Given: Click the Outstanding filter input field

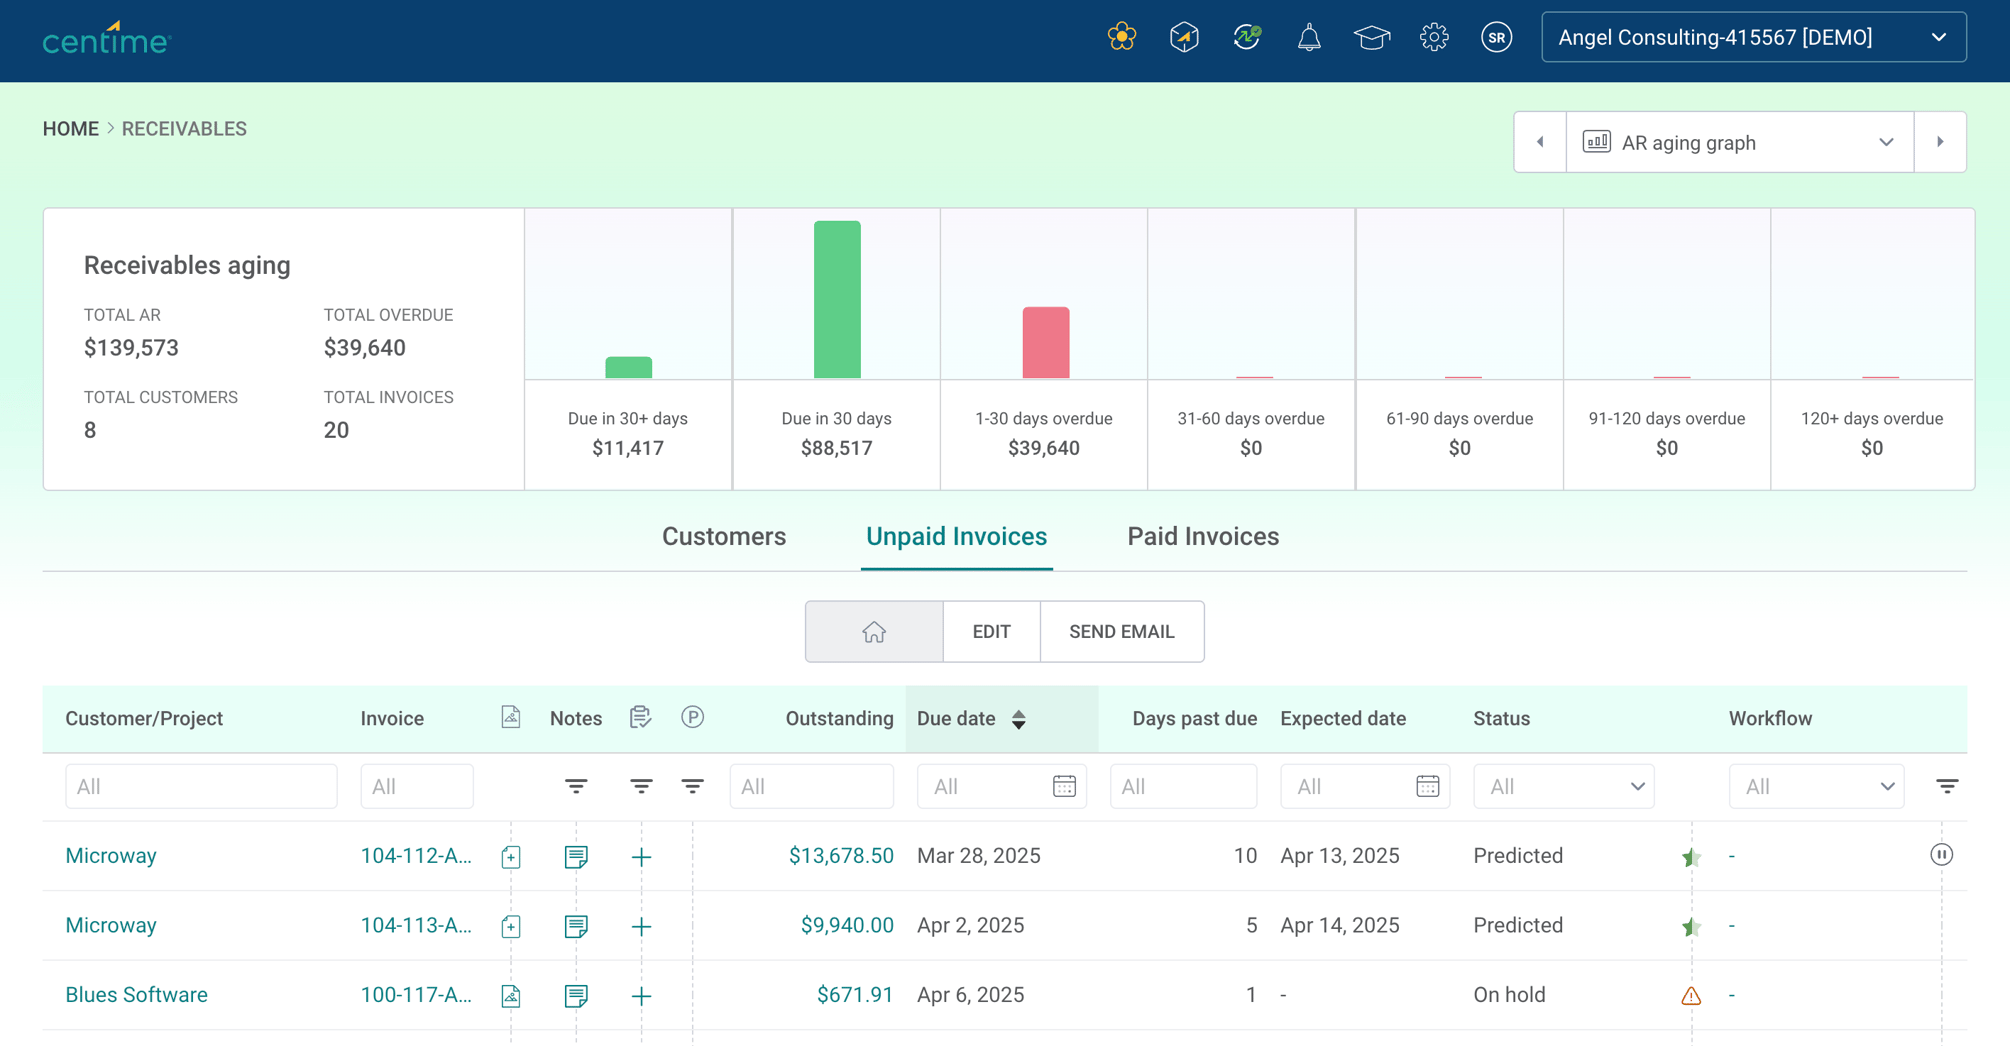Looking at the screenshot, I should (x=811, y=786).
